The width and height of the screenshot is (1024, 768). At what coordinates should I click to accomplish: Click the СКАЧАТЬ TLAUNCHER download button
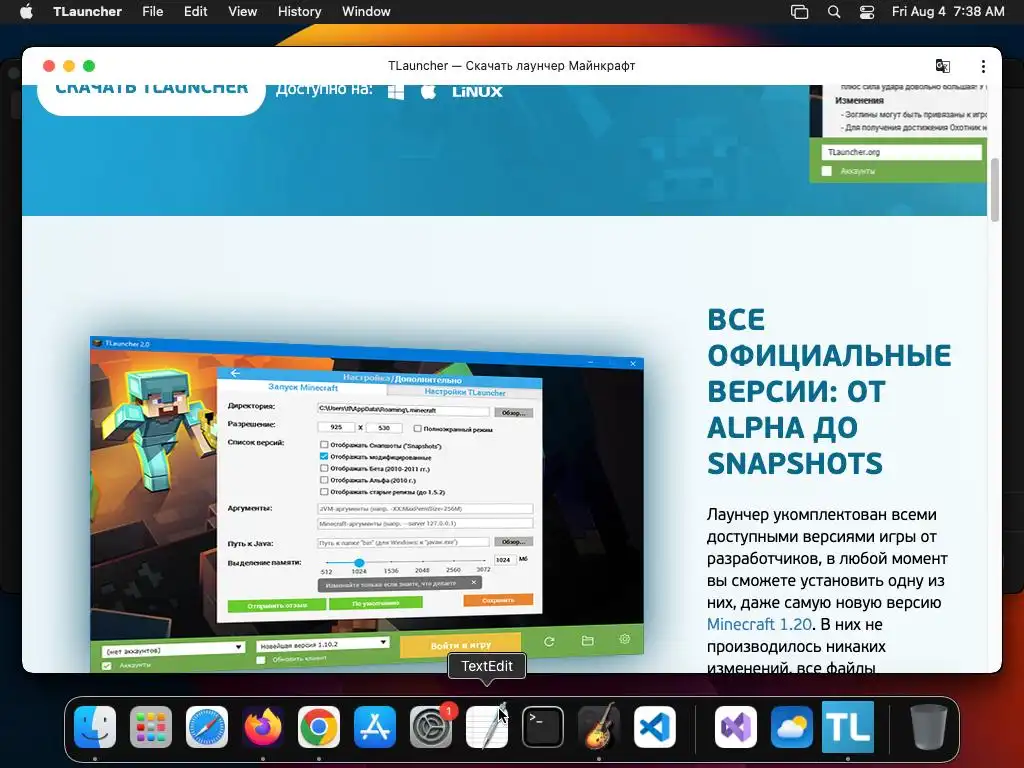coord(152,99)
